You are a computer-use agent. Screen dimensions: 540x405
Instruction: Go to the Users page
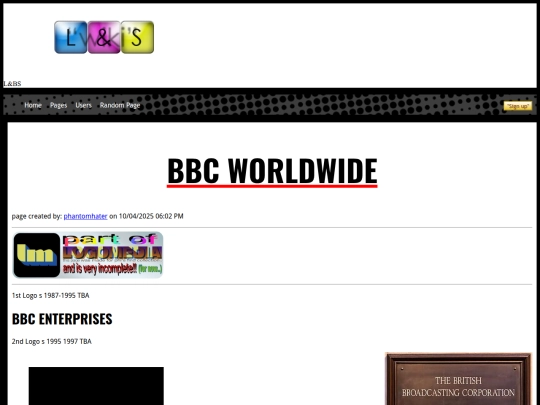coord(84,105)
